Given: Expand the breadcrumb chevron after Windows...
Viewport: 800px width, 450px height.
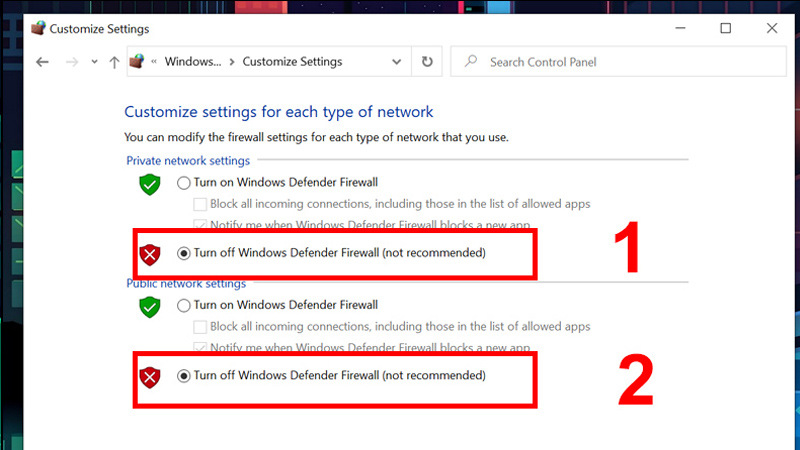Looking at the screenshot, I should click(232, 62).
